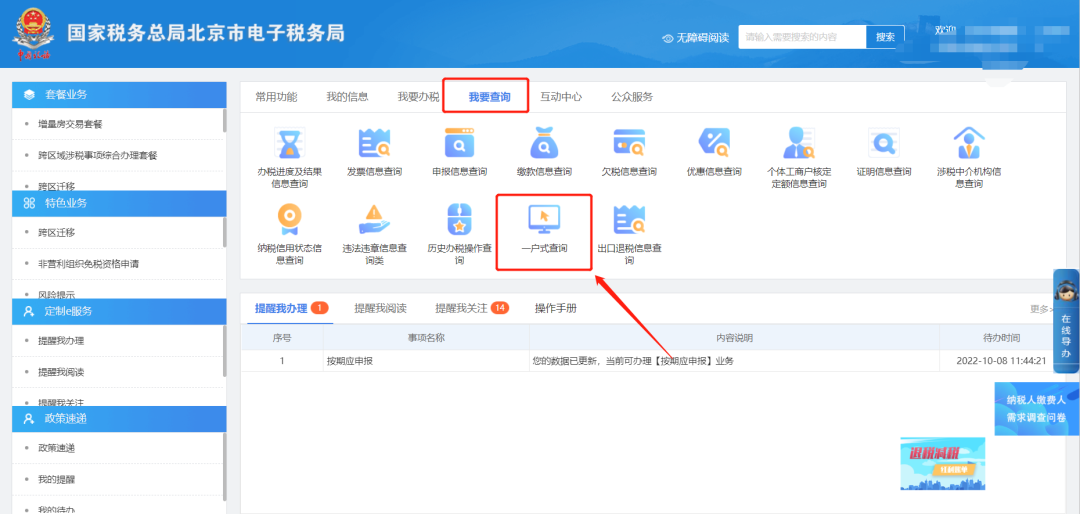1080x514 pixels.
Task: Open 涉税中介机构信息查询 icon
Action: point(969,143)
